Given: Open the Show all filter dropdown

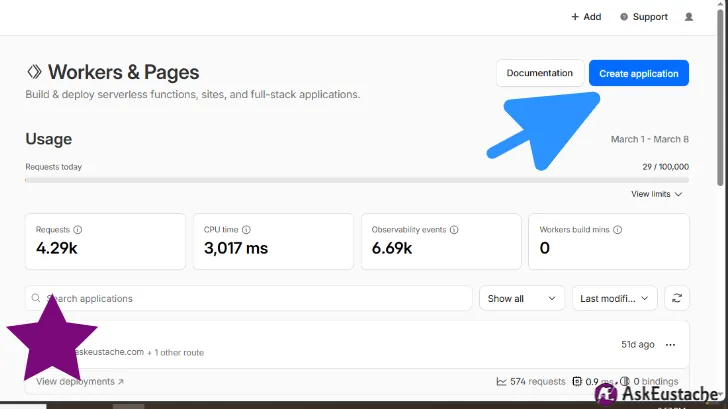Looking at the screenshot, I should tap(522, 298).
